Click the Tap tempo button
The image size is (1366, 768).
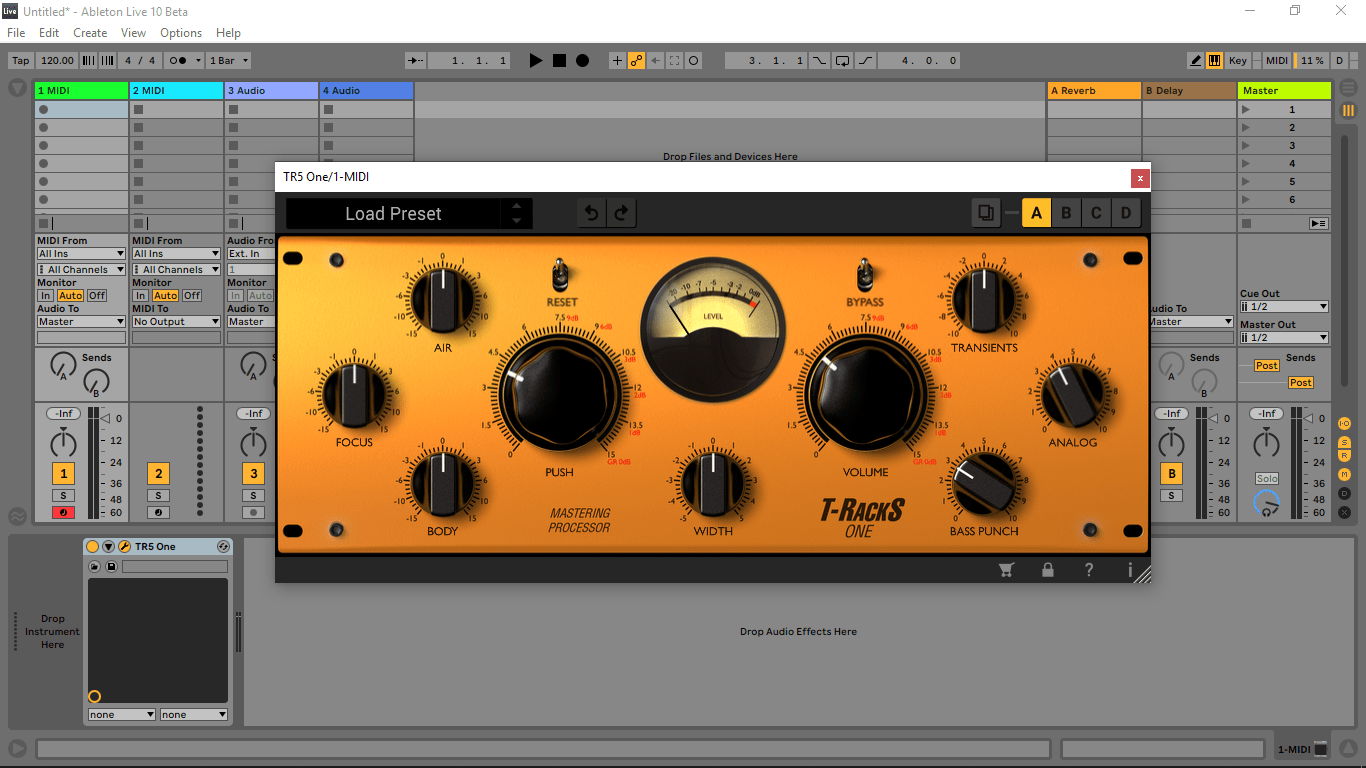click(x=20, y=60)
